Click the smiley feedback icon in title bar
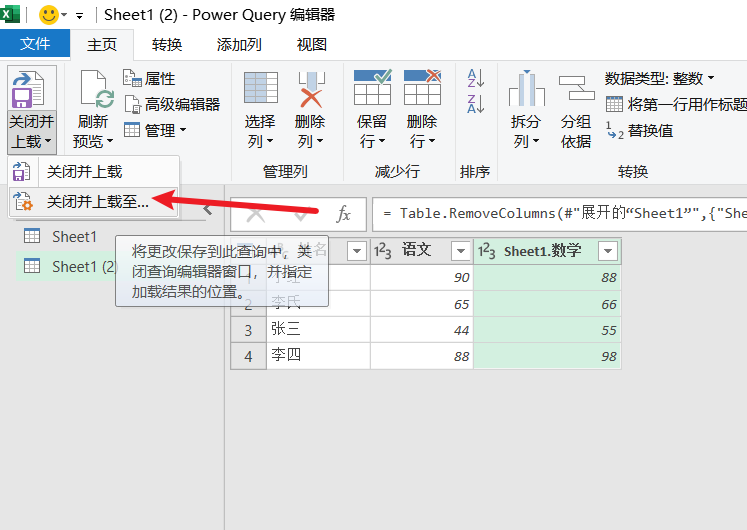This screenshot has height=530, width=747. (x=48, y=15)
